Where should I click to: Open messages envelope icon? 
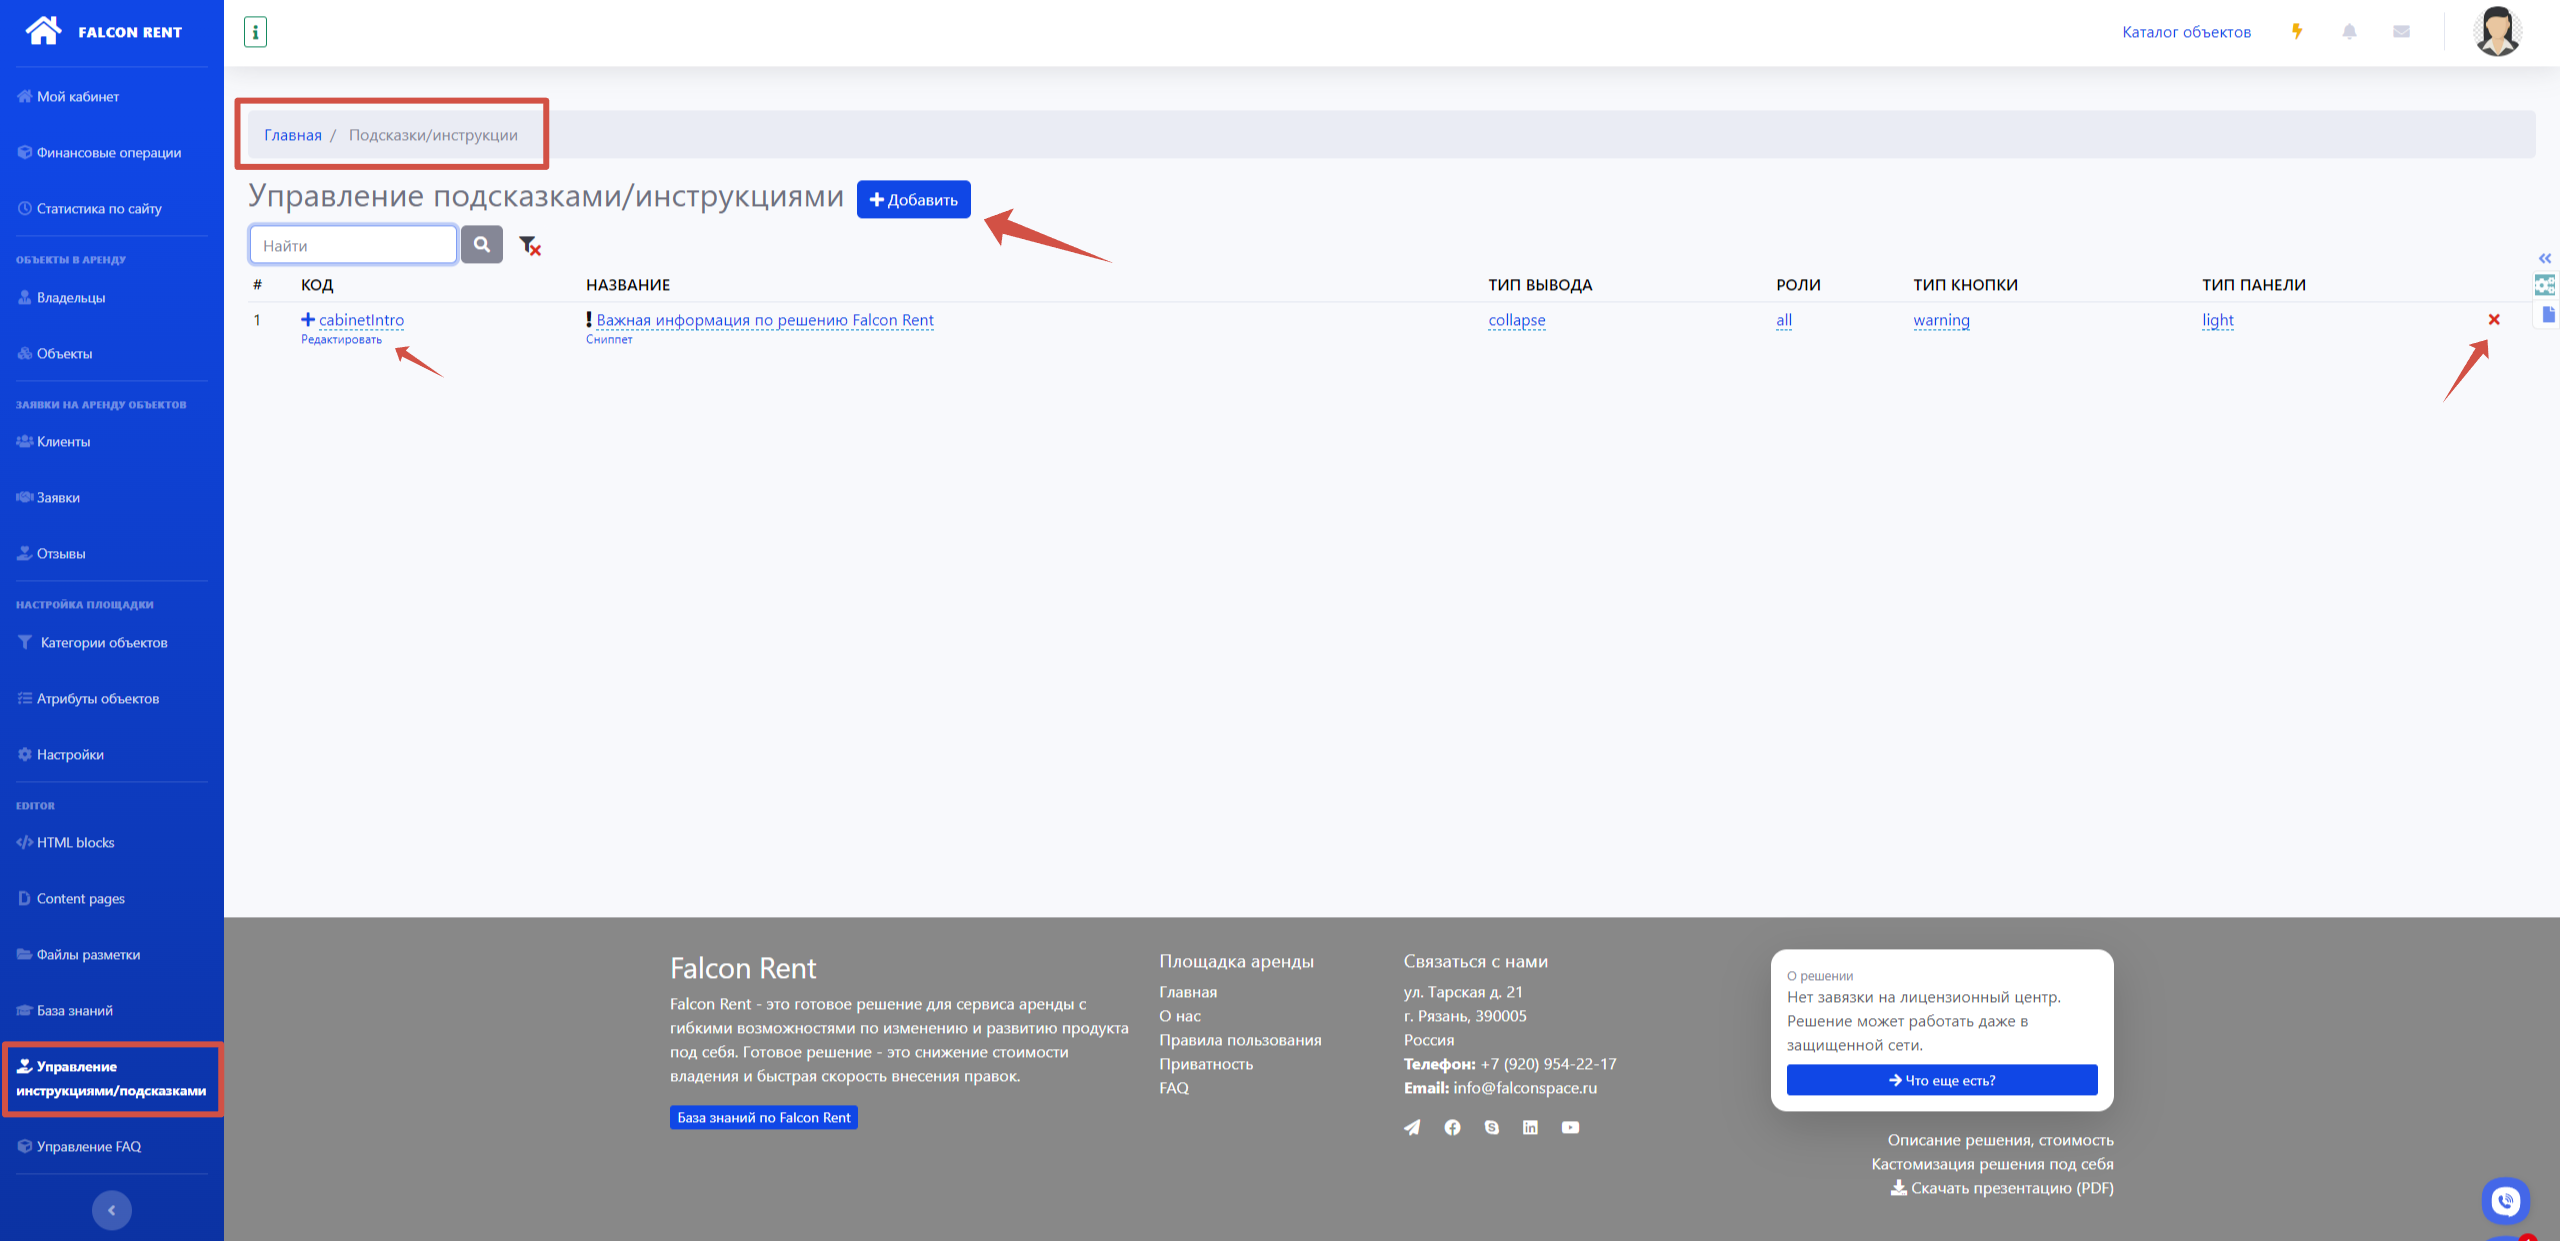point(2401,32)
